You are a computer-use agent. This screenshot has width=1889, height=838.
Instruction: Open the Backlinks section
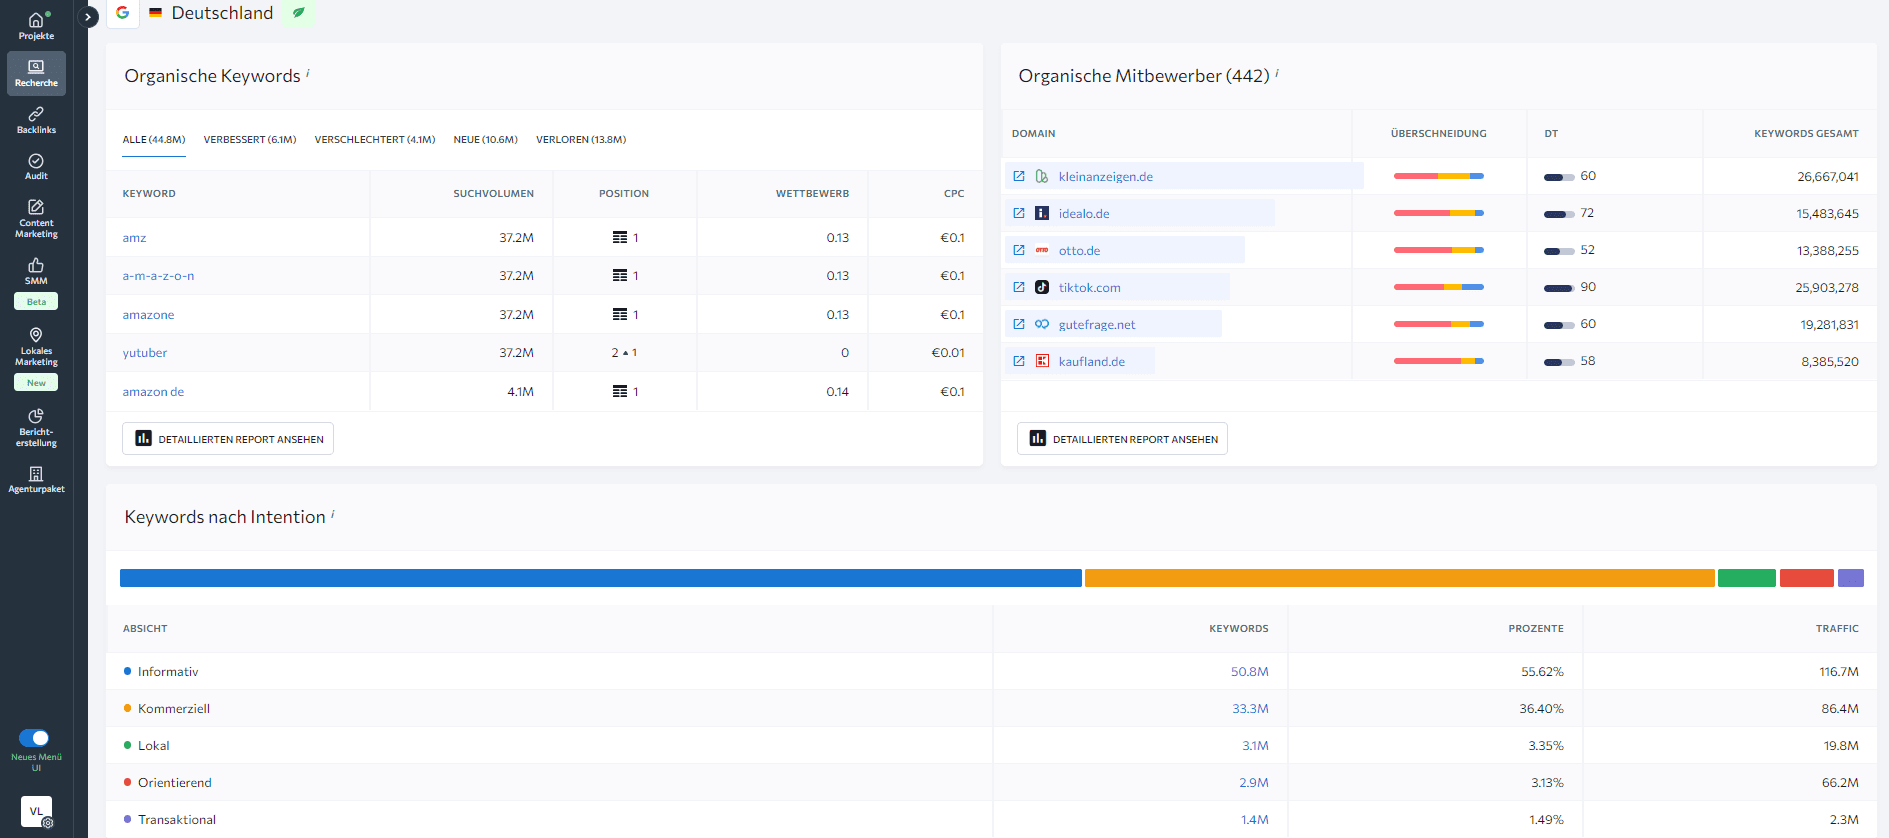point(36,120)
